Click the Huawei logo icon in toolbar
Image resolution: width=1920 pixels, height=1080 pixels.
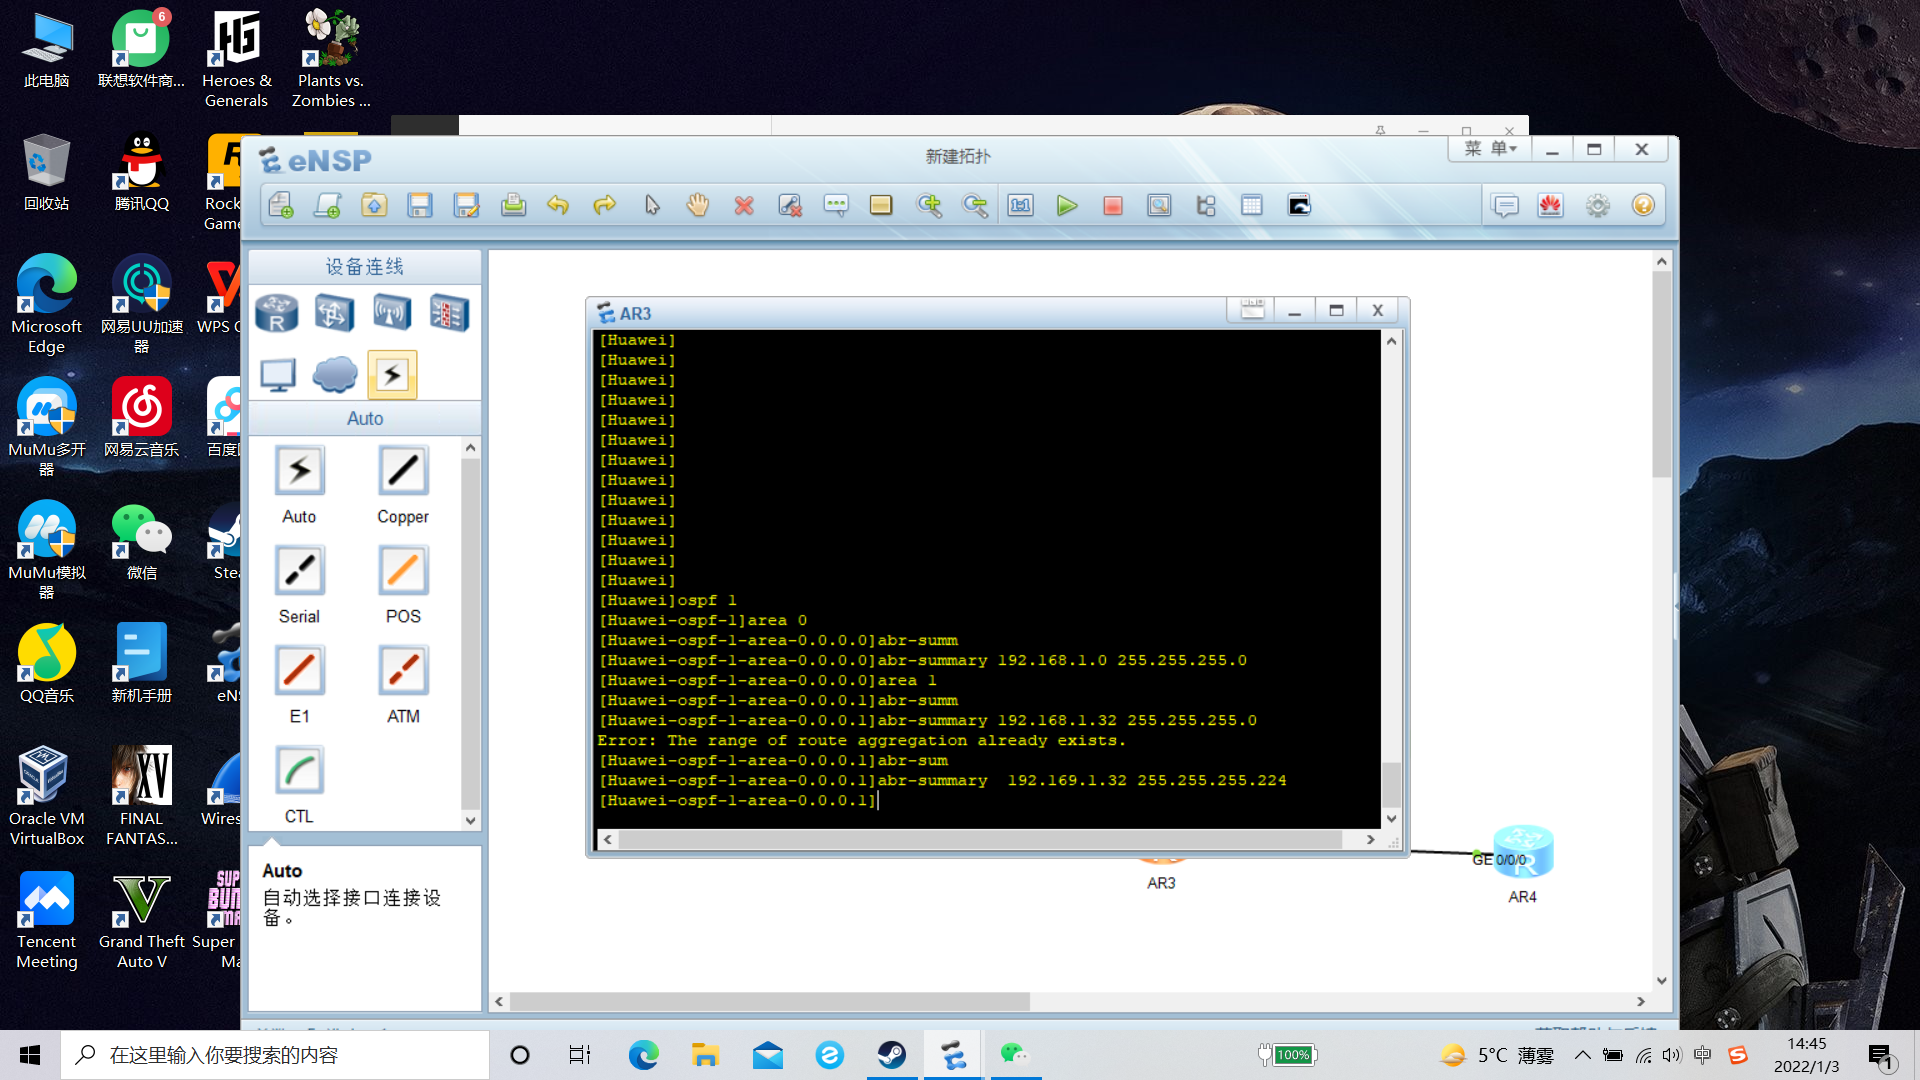[1550, 205]
